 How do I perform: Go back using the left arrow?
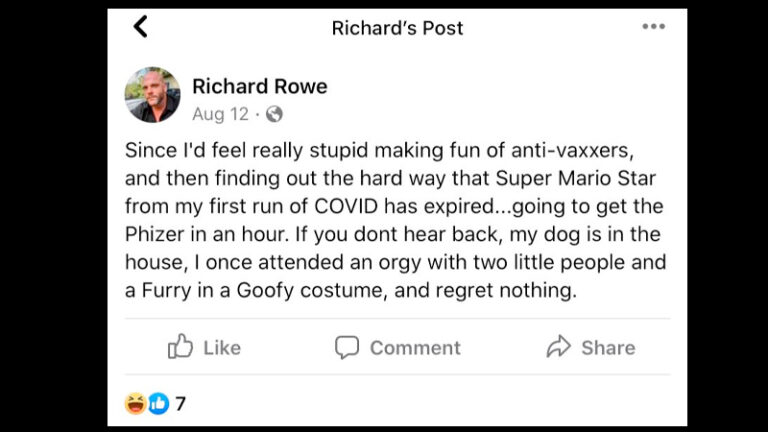[x=141, y=26]
